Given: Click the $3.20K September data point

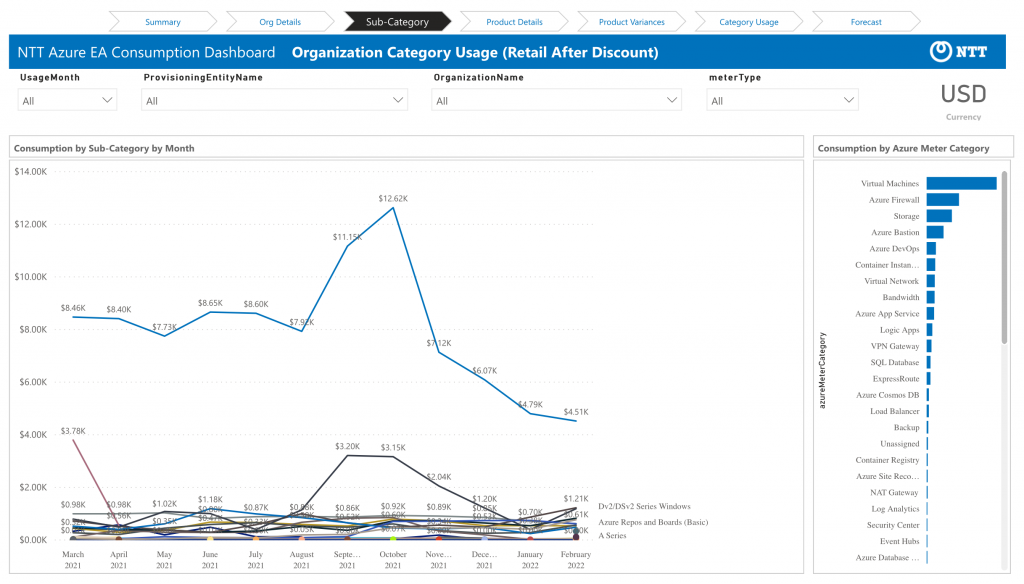Looking at the screenshot, I should pos(347,455).
